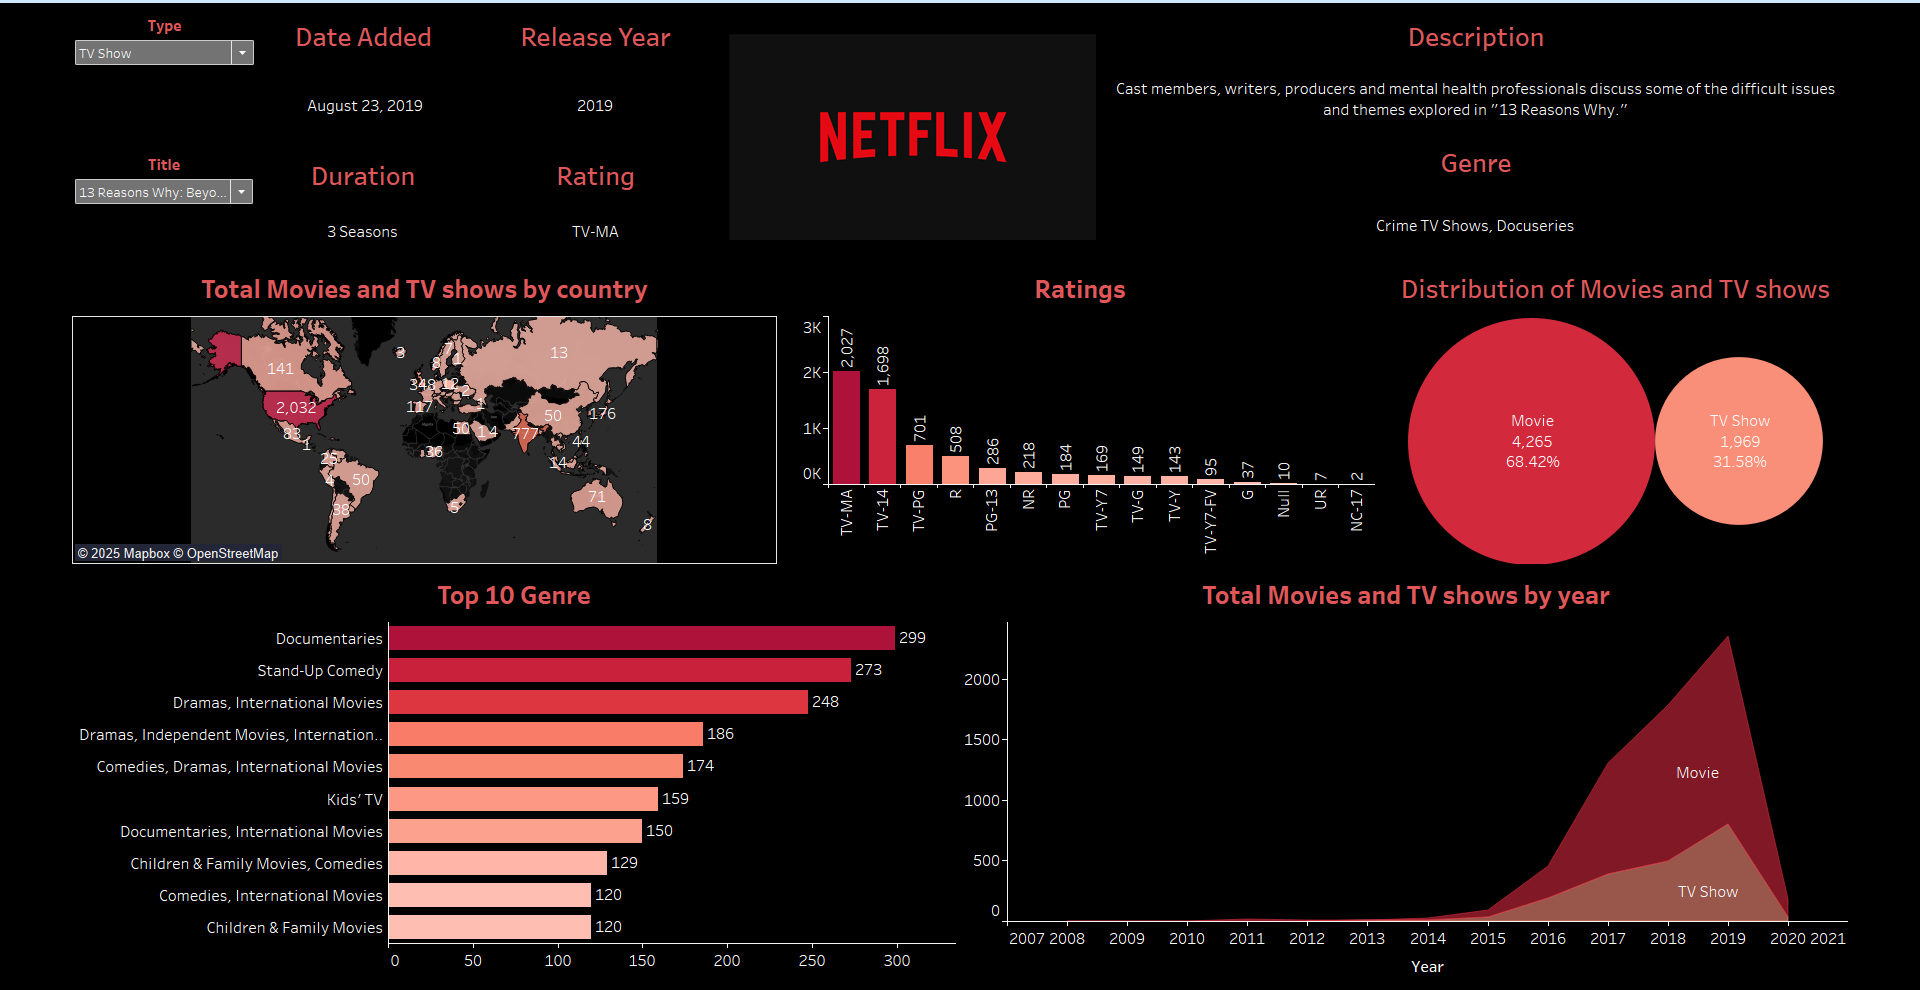Image resolution: width=1920 pixels, height=990 pixels.
Task: Click Japan's map value 176
Action: tap(602, 414)
